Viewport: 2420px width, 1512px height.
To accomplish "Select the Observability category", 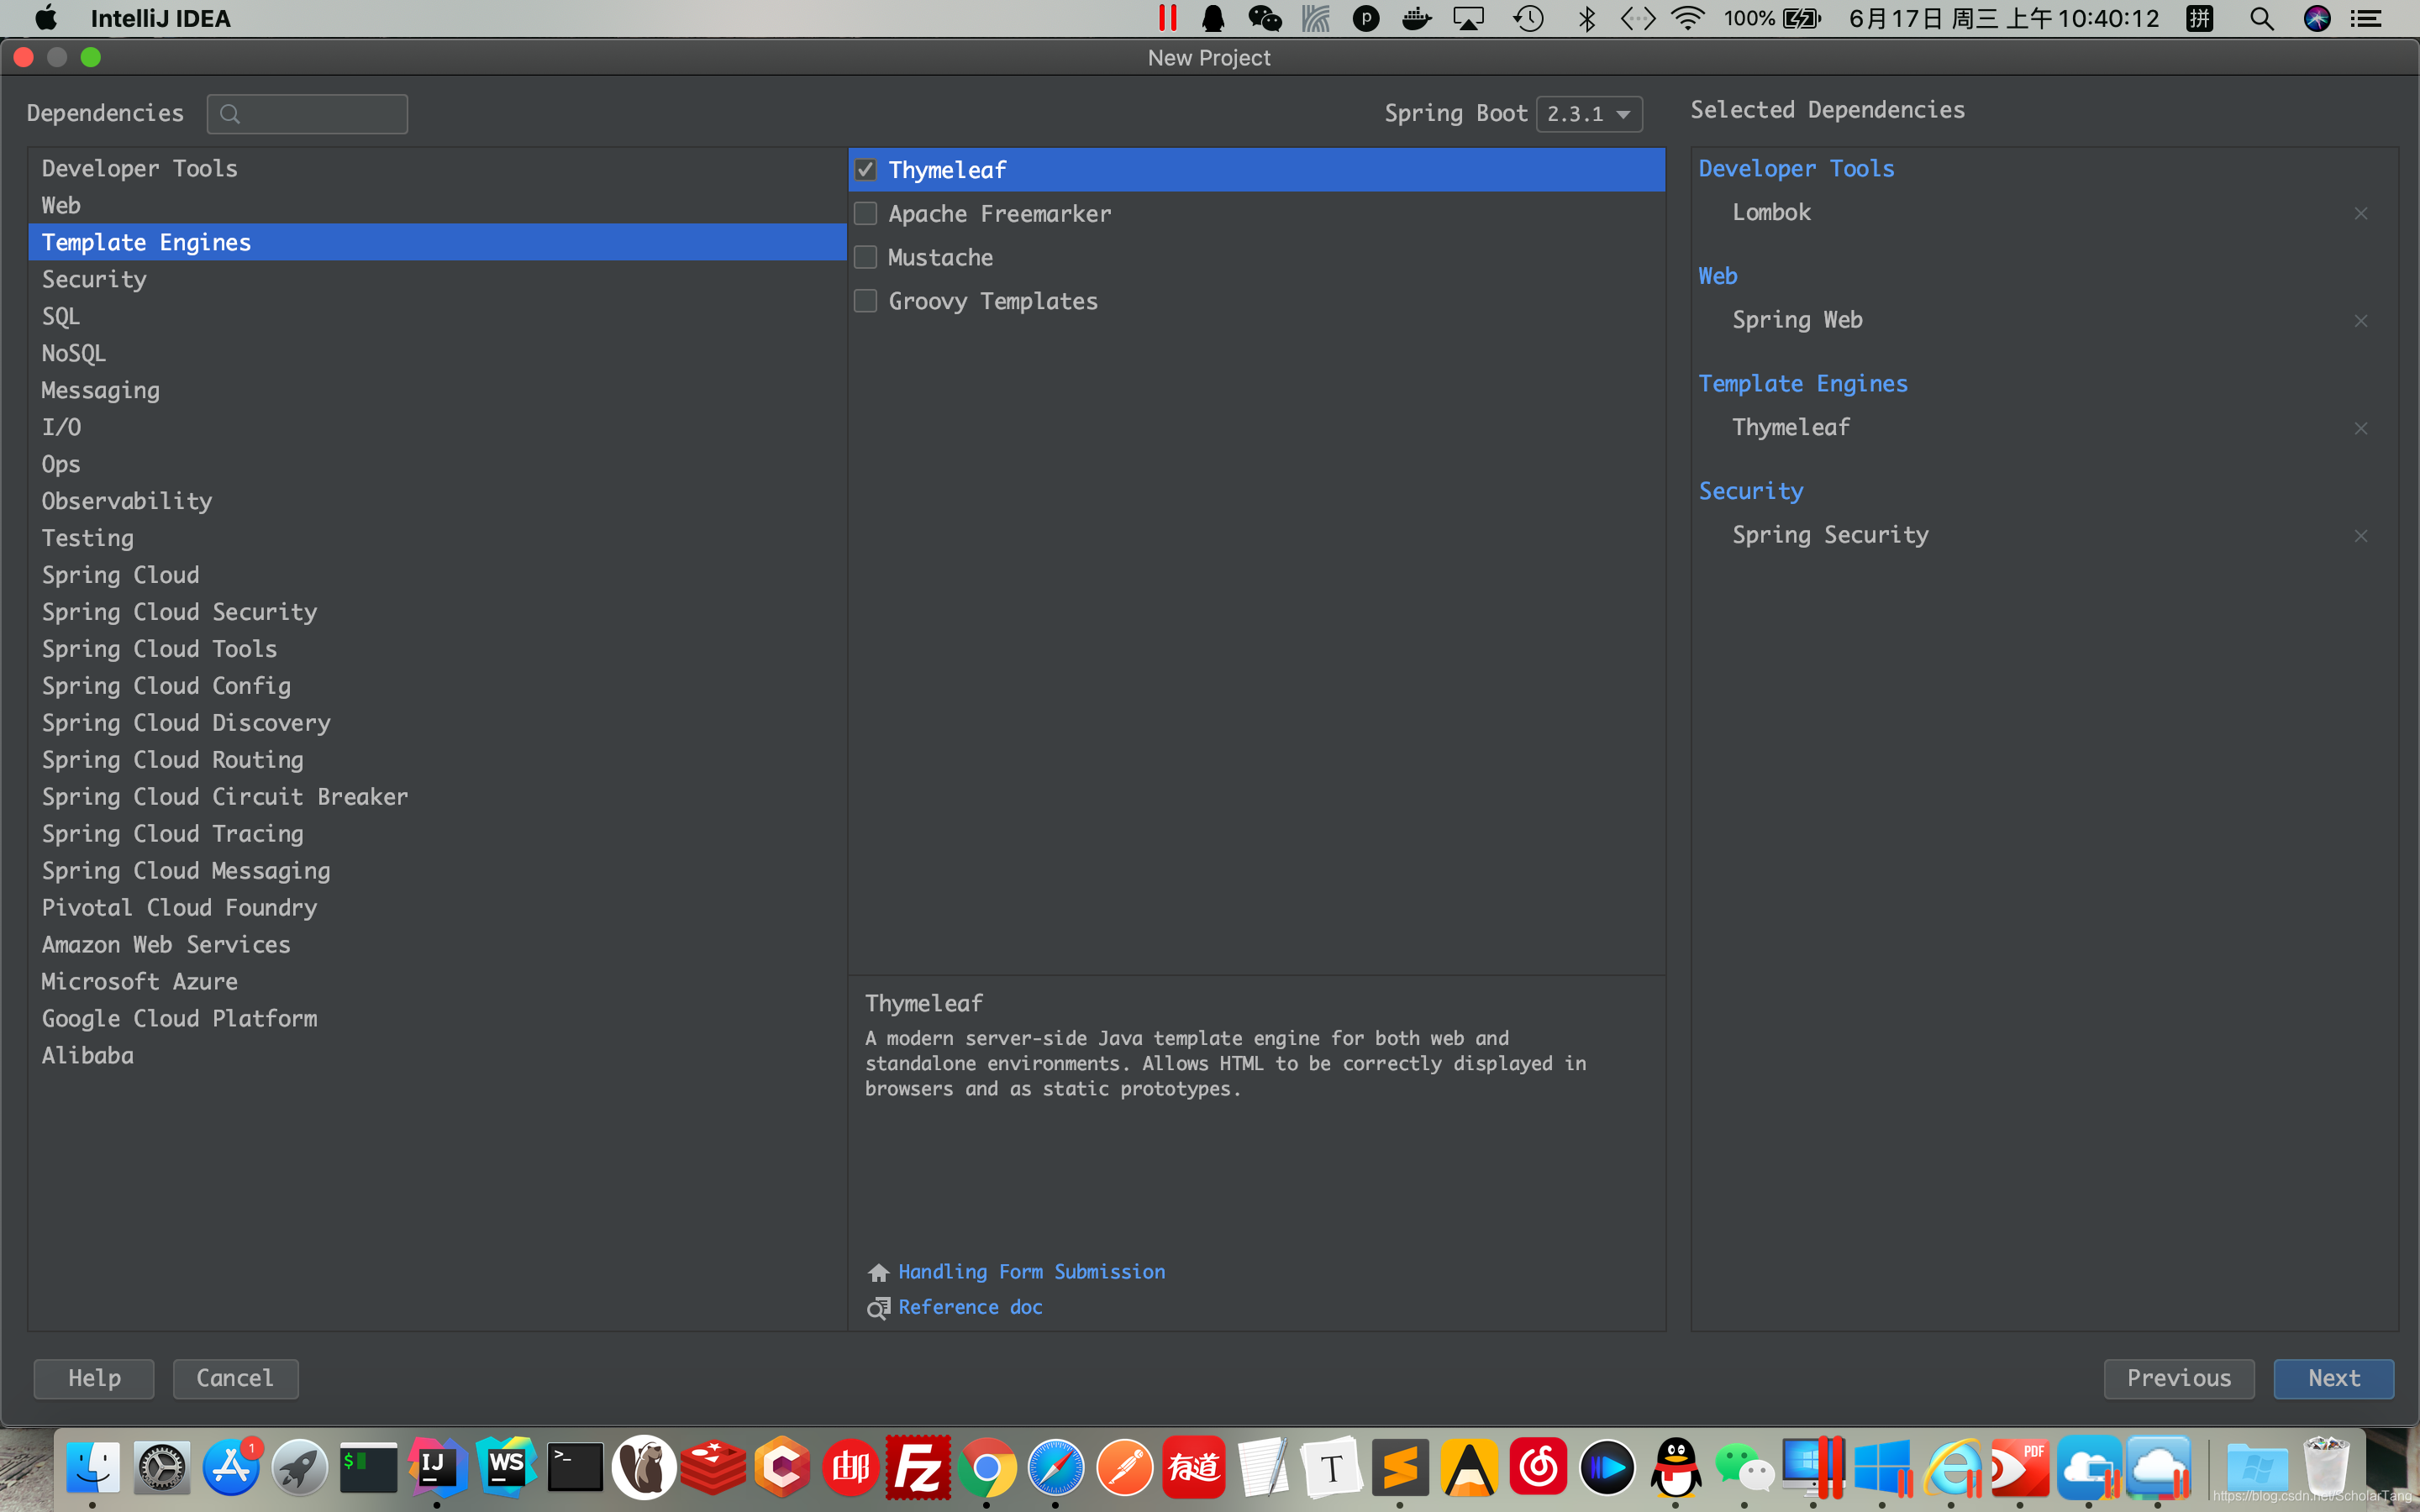I will pos(437,501).
